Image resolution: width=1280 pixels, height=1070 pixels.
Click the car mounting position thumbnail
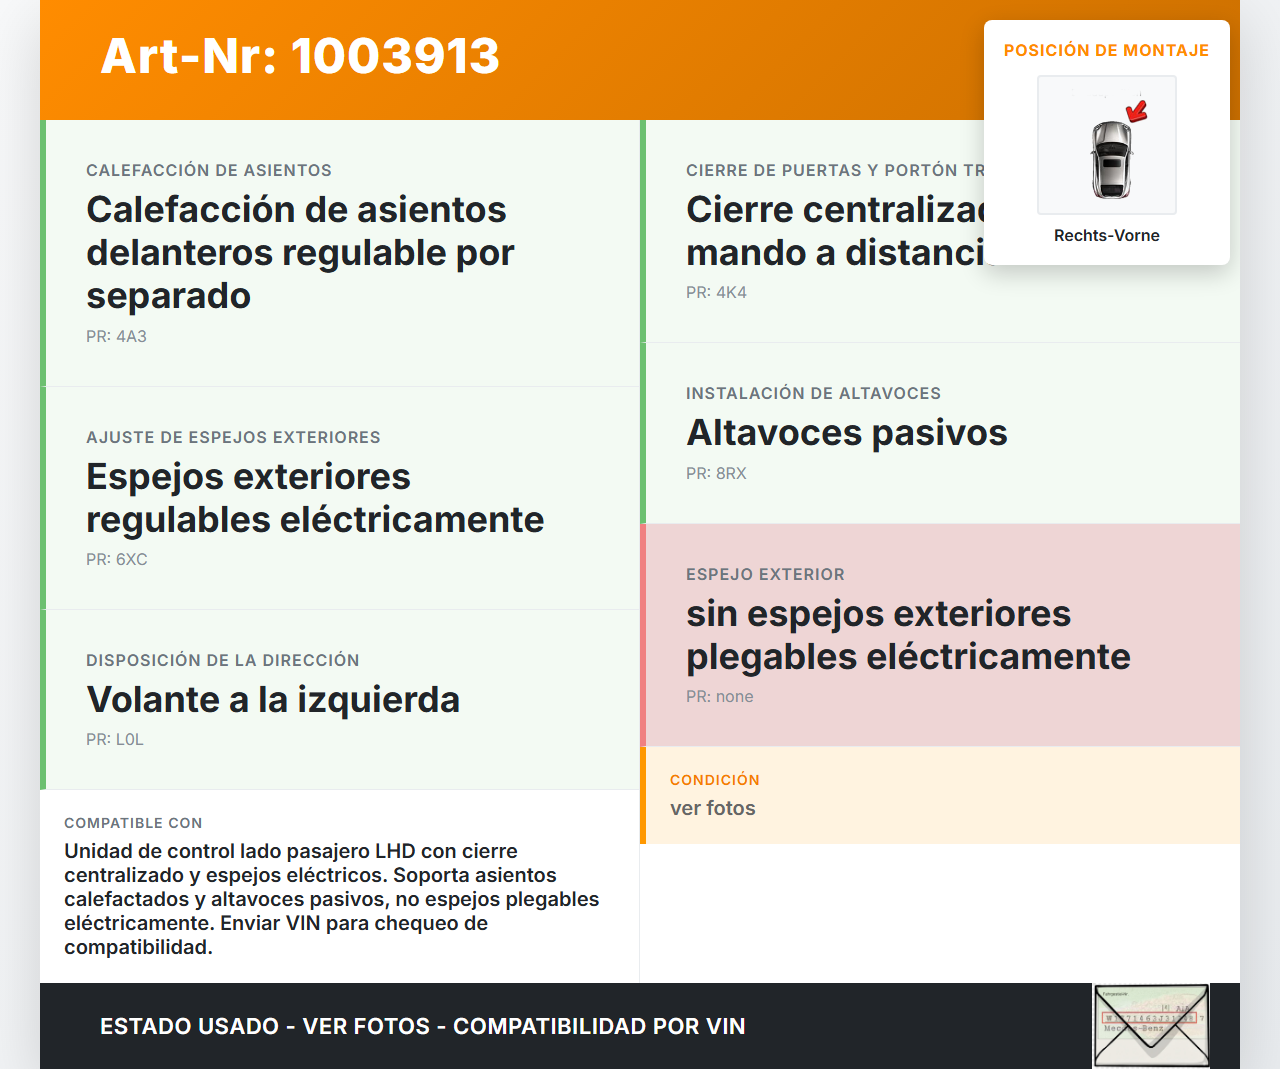point(1107,145)
